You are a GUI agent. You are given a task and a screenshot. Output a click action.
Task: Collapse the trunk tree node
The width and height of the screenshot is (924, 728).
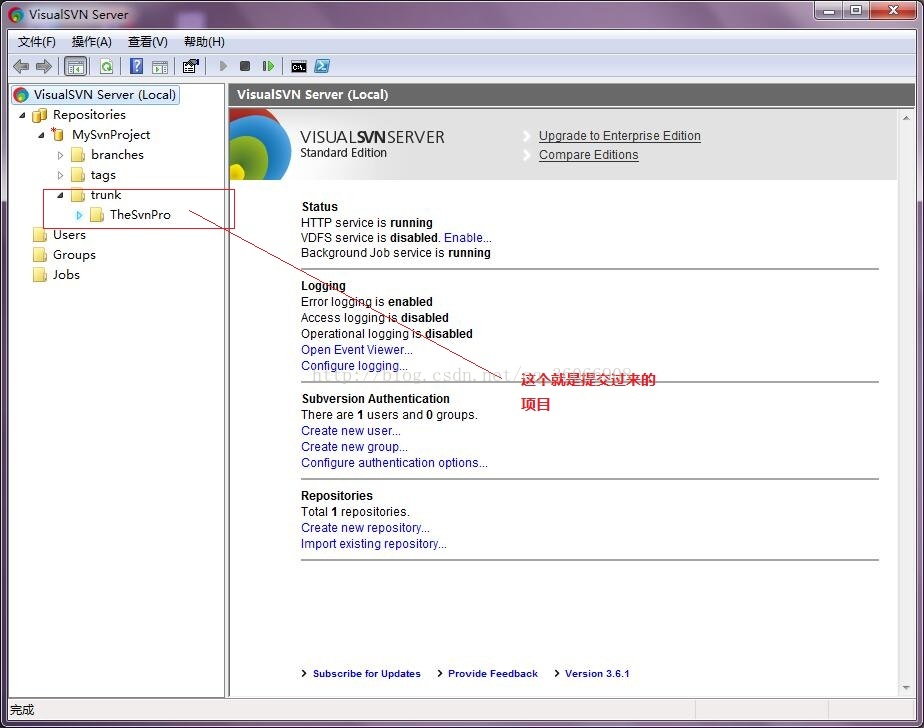pos(60,195)
